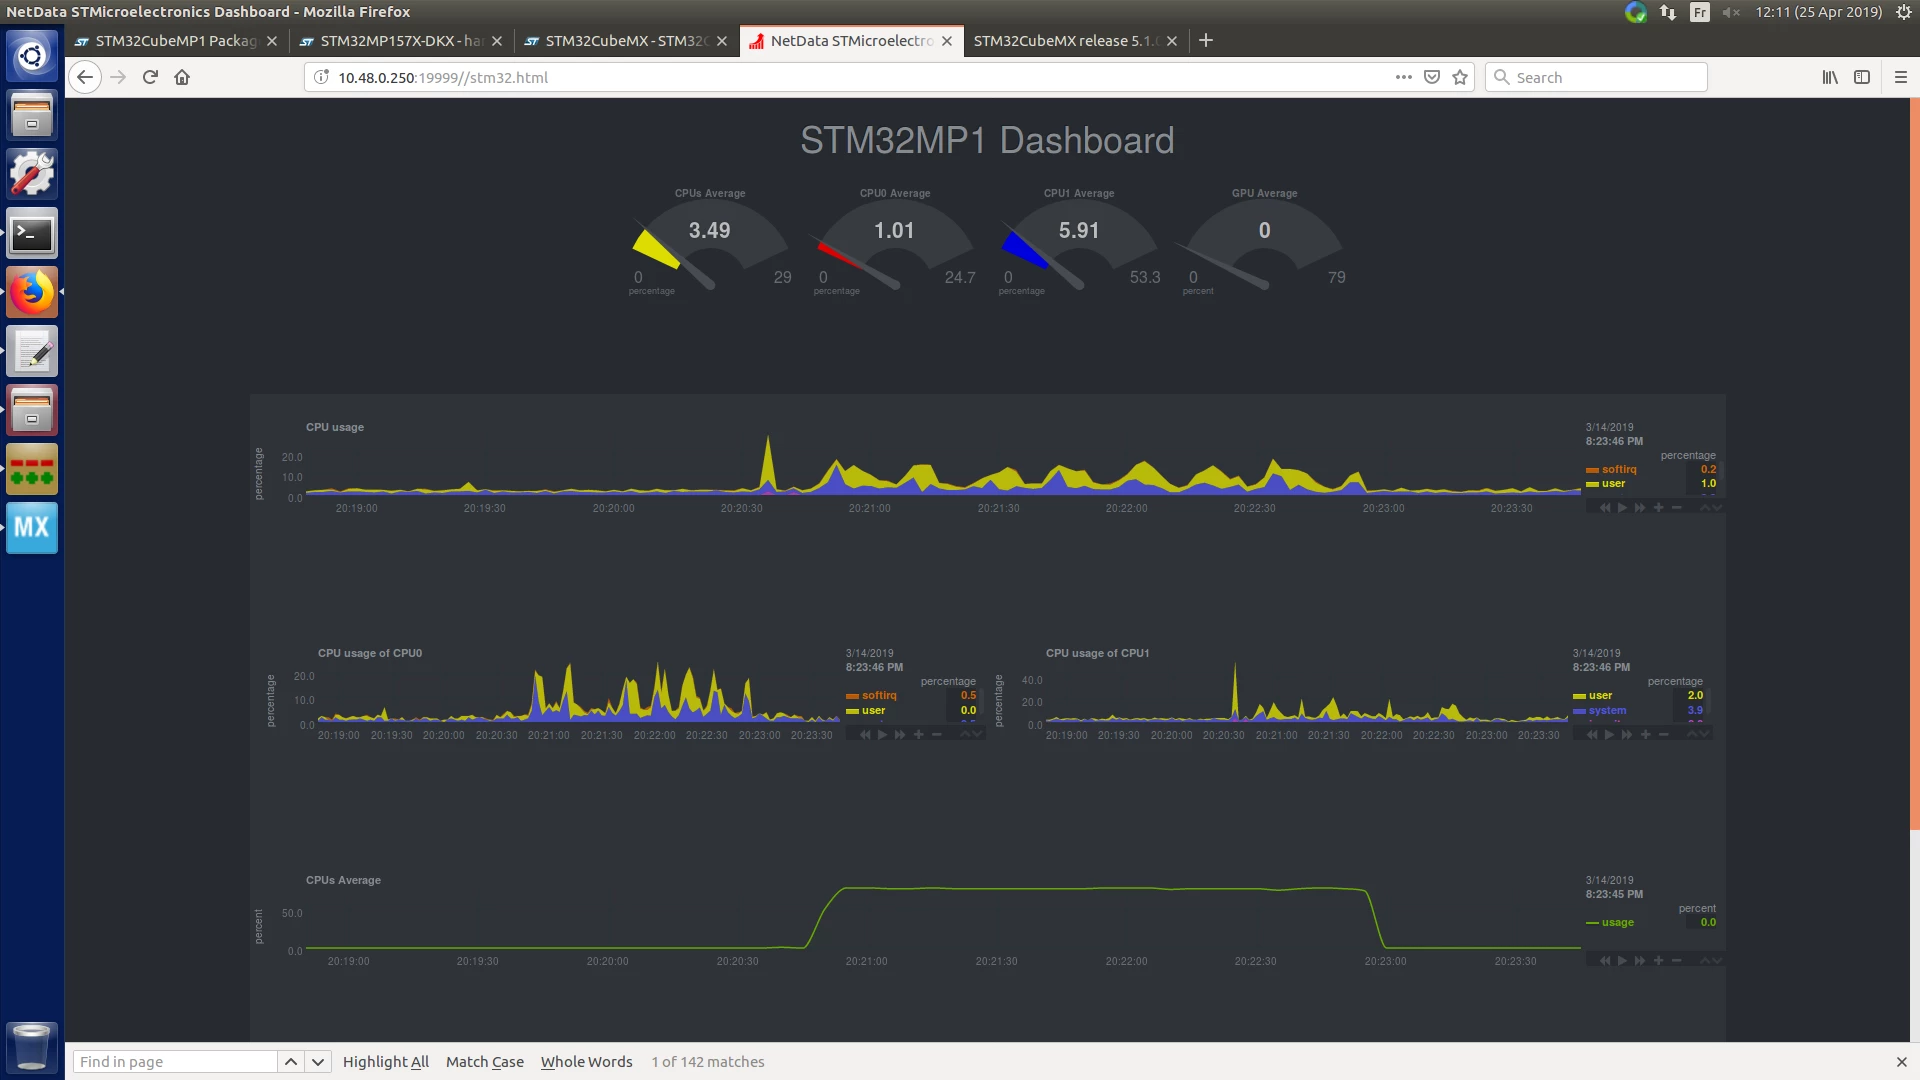Focus the Firefox Search box
Screen dimensions: 1920x1080
[1596, 77]
